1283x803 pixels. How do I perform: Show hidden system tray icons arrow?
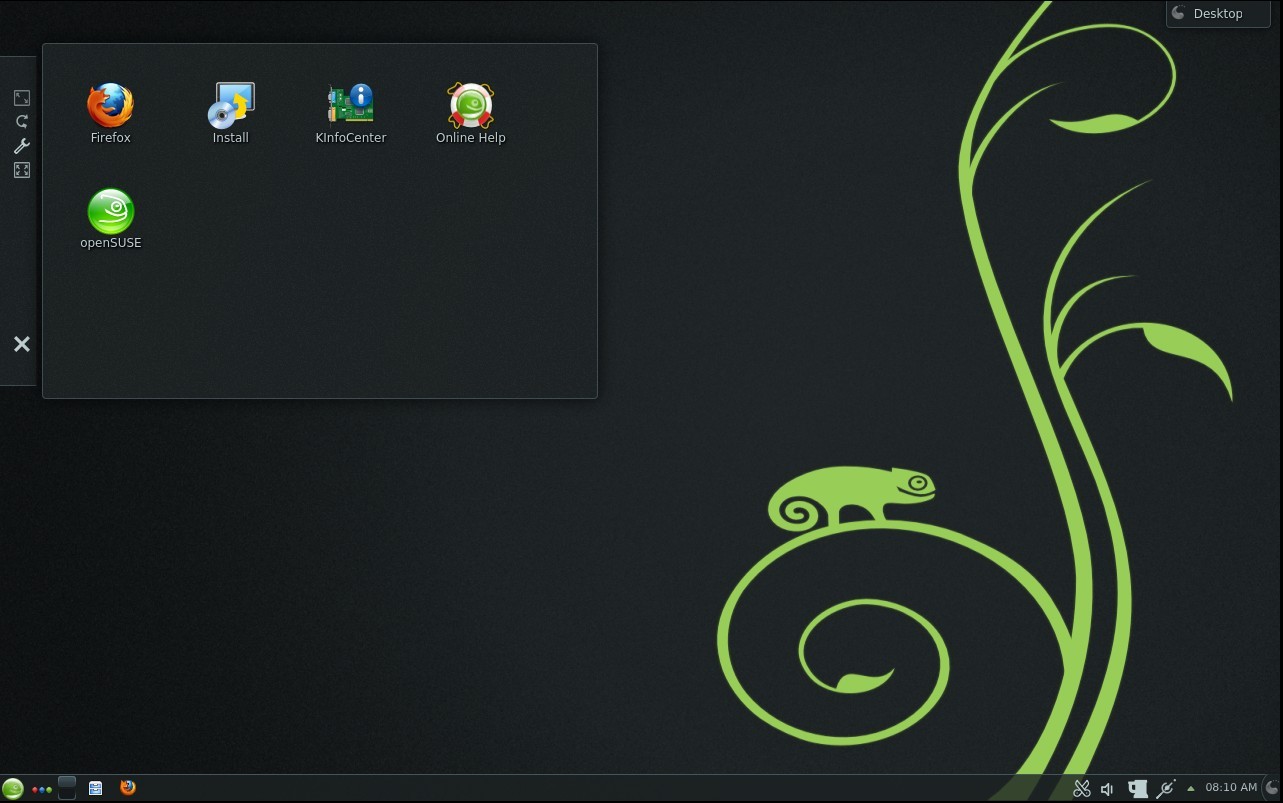coord(1191,789)
